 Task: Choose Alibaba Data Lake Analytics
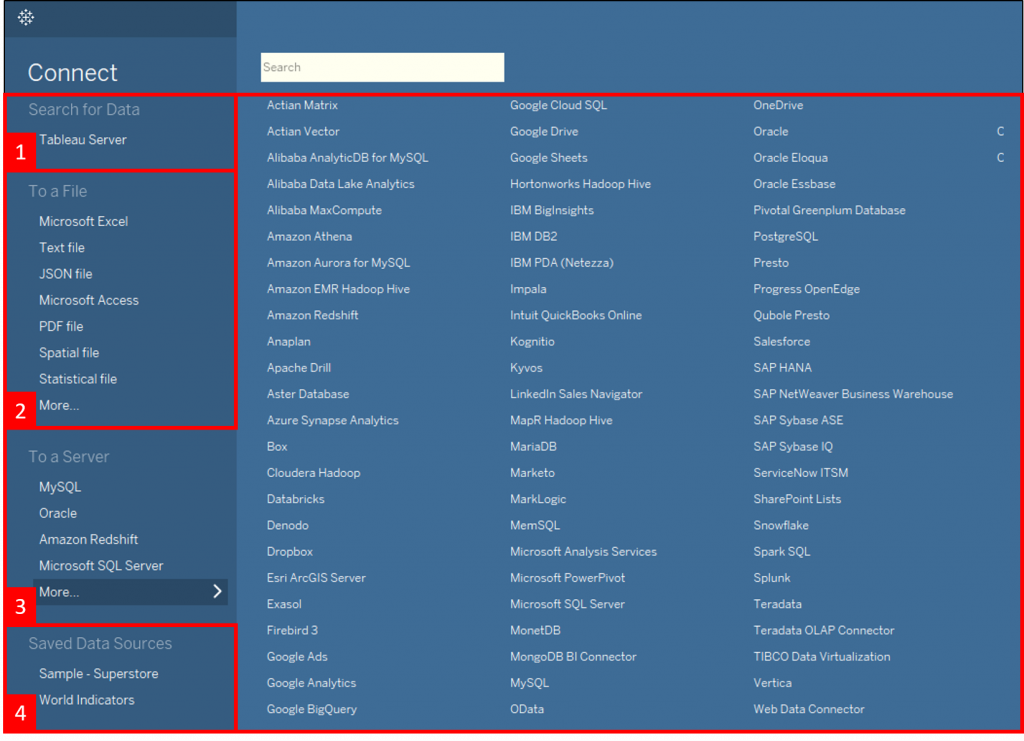[340, 184]
